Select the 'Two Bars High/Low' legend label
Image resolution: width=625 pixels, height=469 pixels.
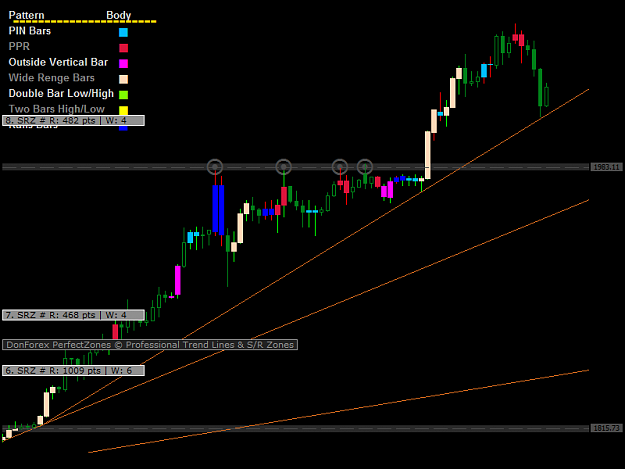[57, 109]
